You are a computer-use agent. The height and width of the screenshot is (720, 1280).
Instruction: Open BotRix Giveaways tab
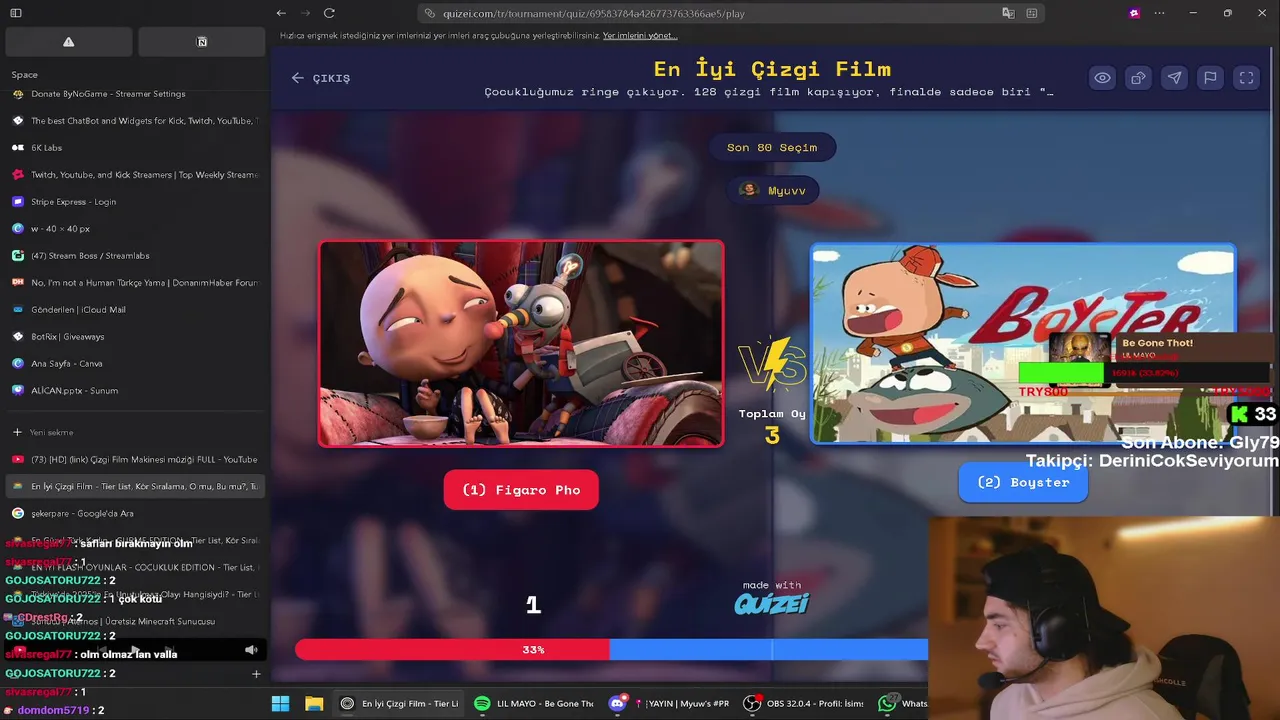coord(135,337)
